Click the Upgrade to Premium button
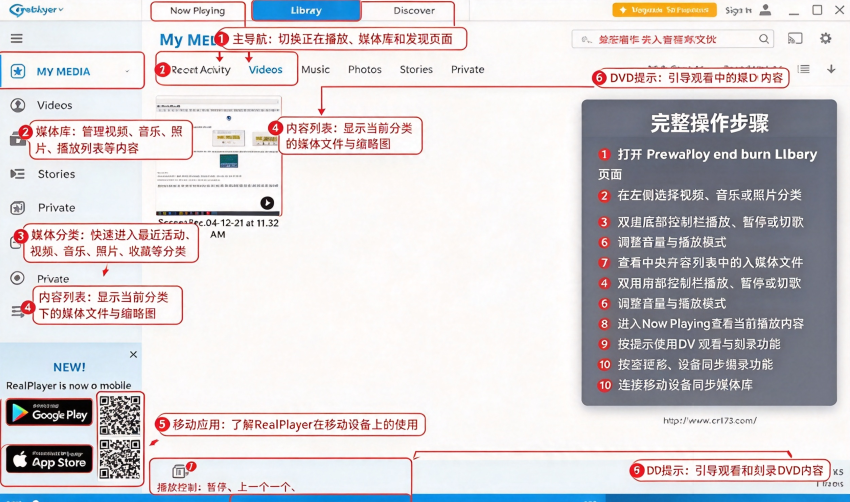850x502 pixels. coord(664,10)
